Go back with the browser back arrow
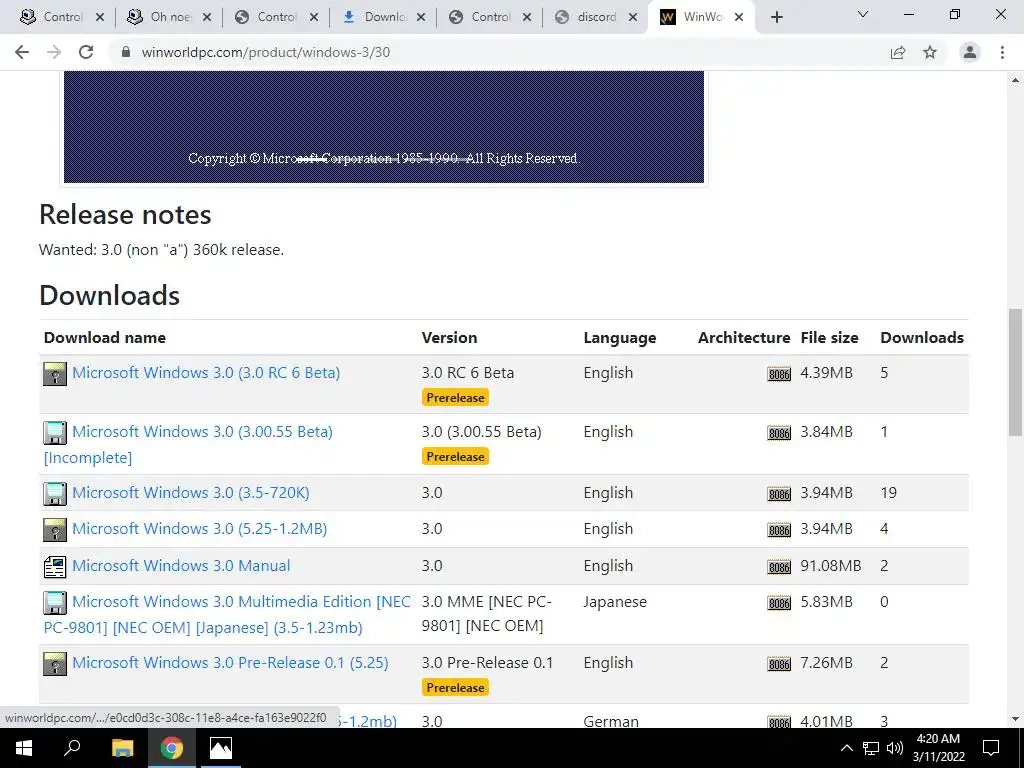This screenshot has height=768, width=1024. coord(22,52)
